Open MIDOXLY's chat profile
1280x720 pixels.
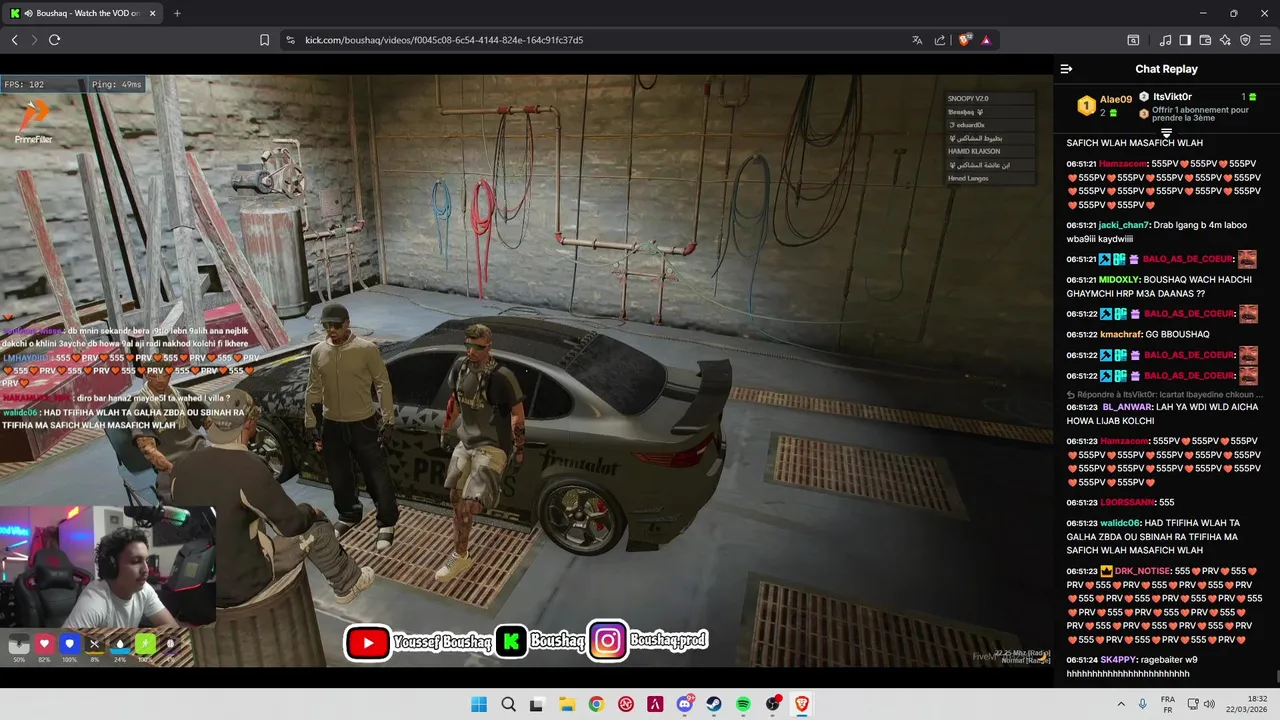pos(1119,280)
